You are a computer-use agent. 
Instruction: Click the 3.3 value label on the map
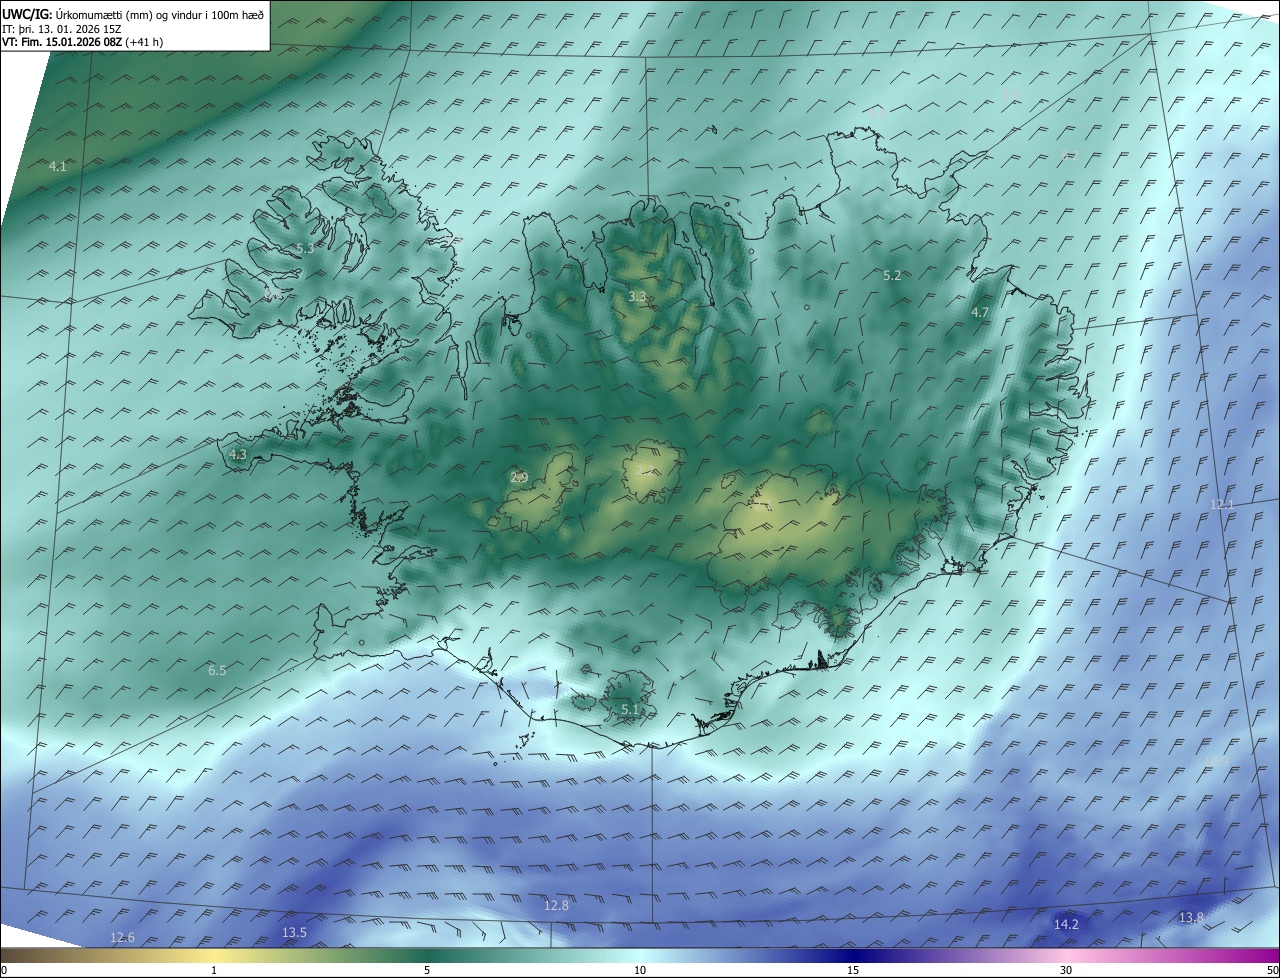click(637, 296)
